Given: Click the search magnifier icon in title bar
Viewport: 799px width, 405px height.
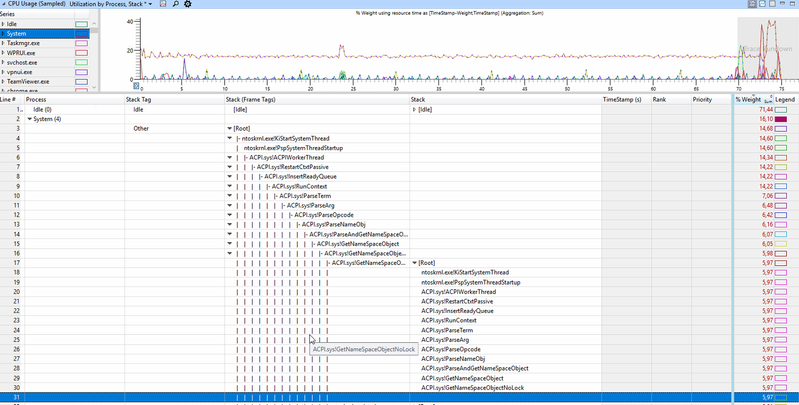Looking at the screenshot, I should (176, 5).
